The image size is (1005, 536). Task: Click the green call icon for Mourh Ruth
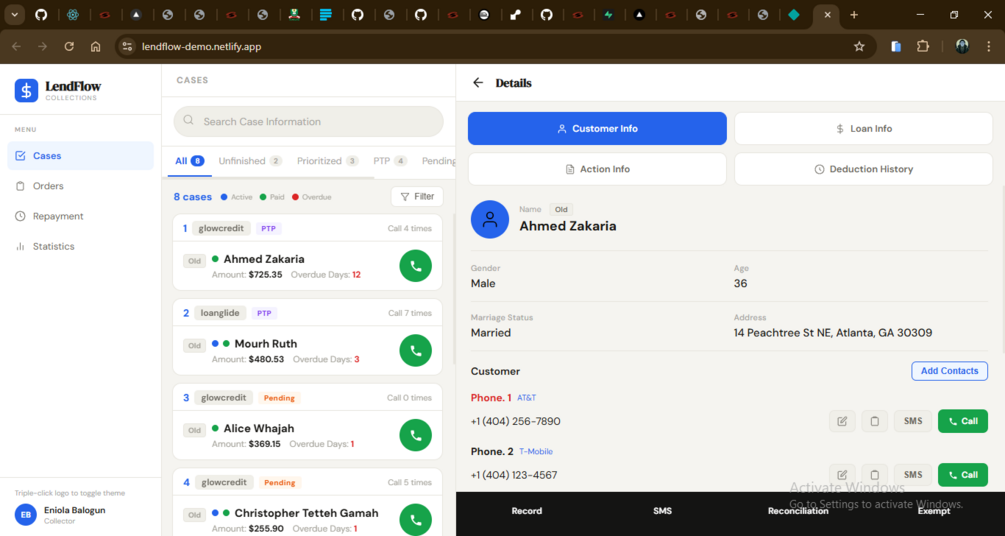pyautogui.click(x=415, y=350)
